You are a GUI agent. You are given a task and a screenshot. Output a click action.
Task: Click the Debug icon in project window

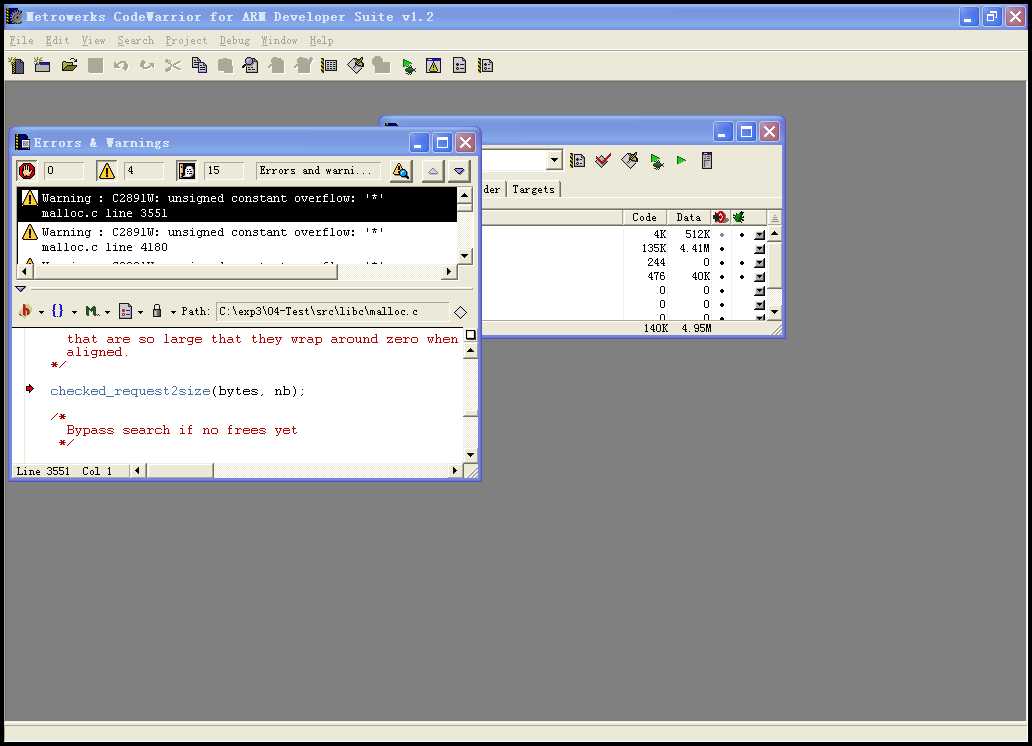click(x=656, y=161)
